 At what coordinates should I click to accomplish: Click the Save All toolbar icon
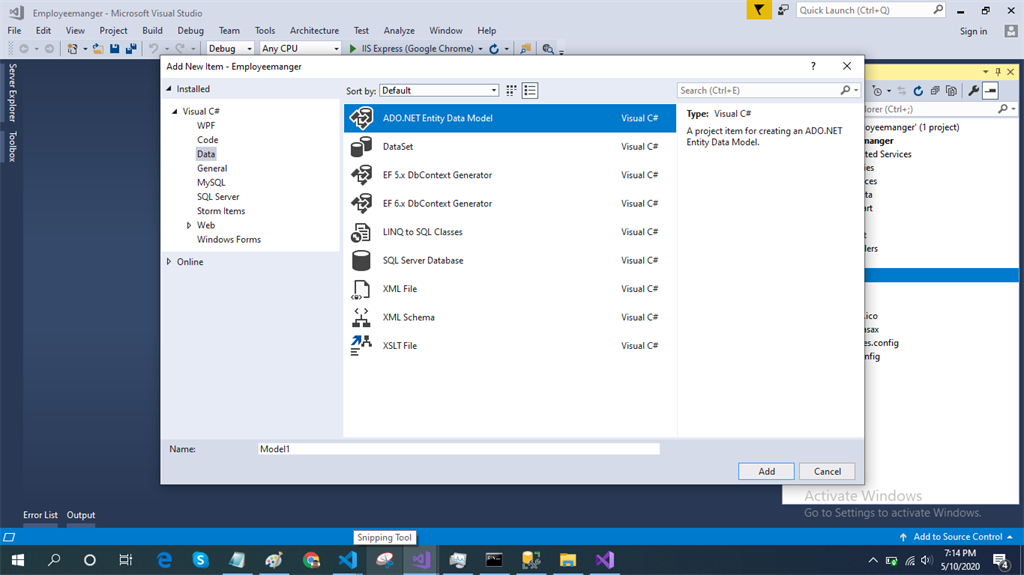tap(131, 49)
